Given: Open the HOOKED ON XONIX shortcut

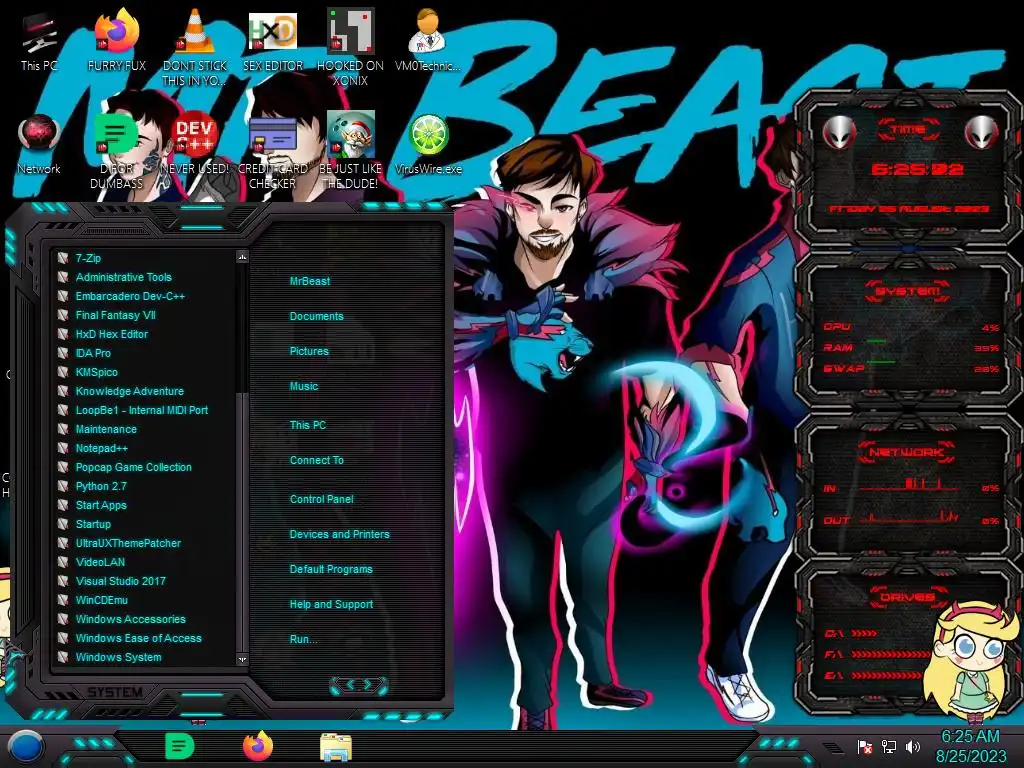Looking at the screenshot, I should pos(350,47).
